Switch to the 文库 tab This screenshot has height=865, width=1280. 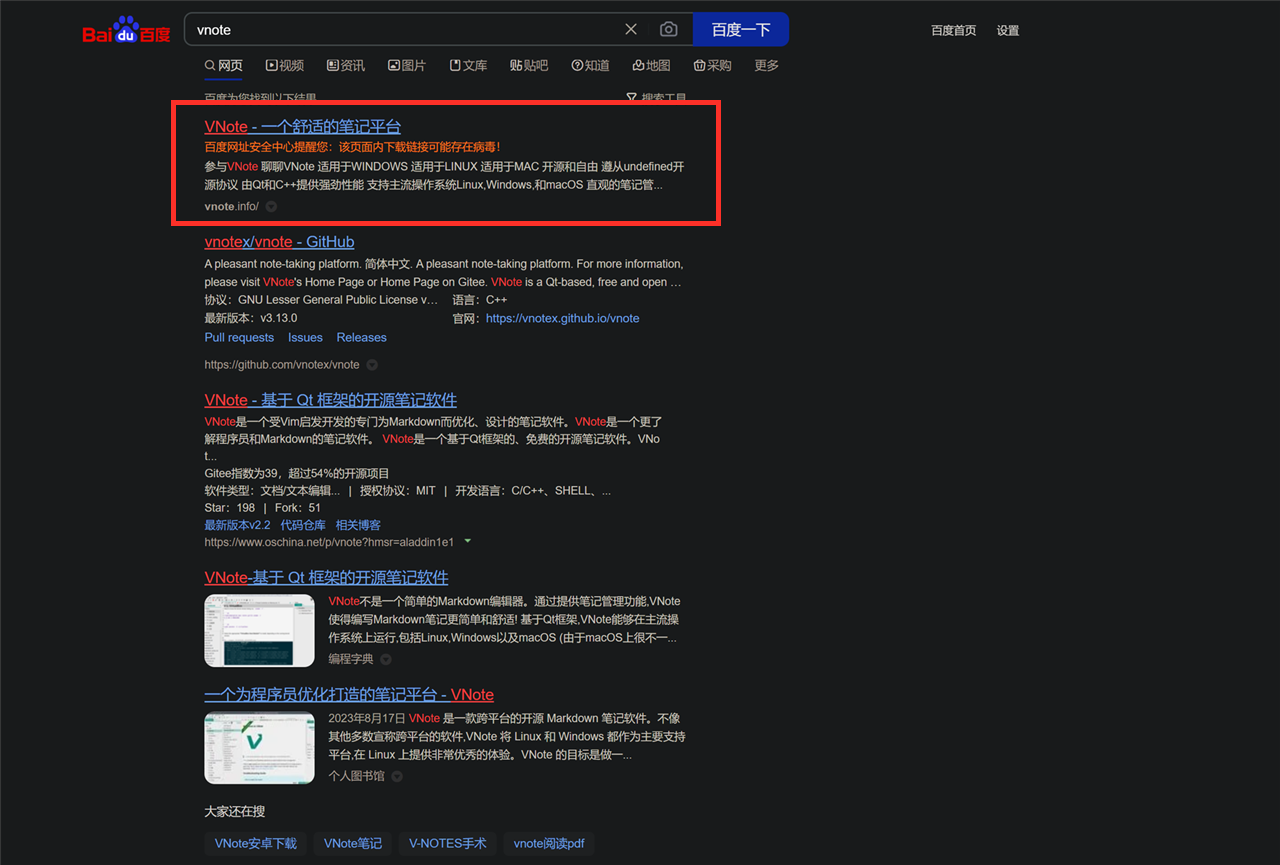coord(468,66)
